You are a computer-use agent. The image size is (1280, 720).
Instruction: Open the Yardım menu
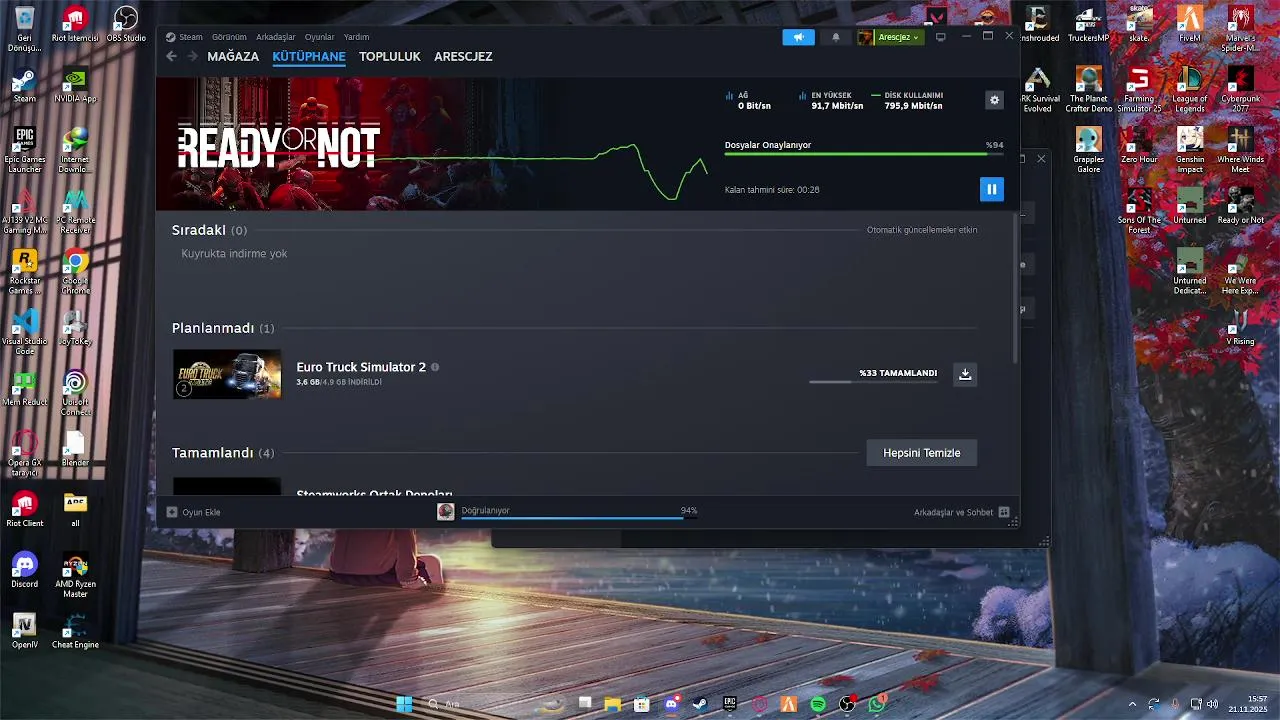pyautogui.click(x=357, y=37)
